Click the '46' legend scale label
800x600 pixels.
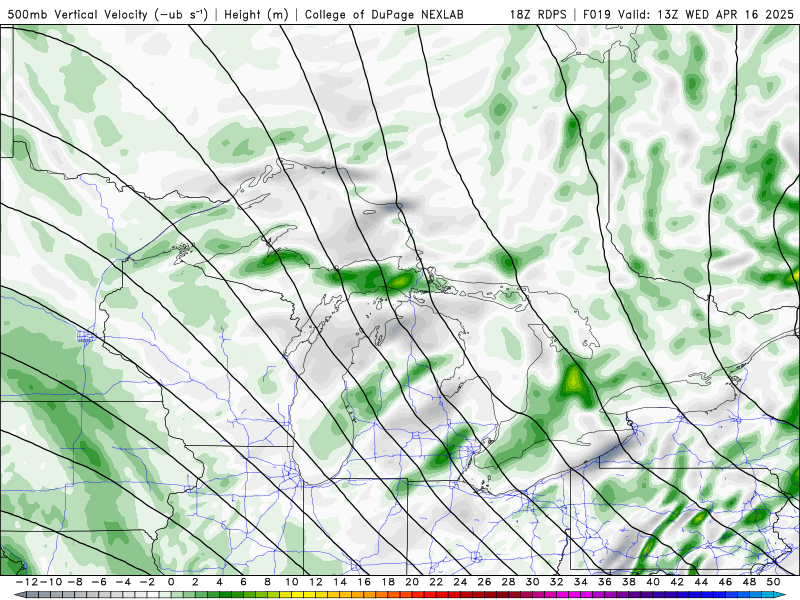[726, 582]
